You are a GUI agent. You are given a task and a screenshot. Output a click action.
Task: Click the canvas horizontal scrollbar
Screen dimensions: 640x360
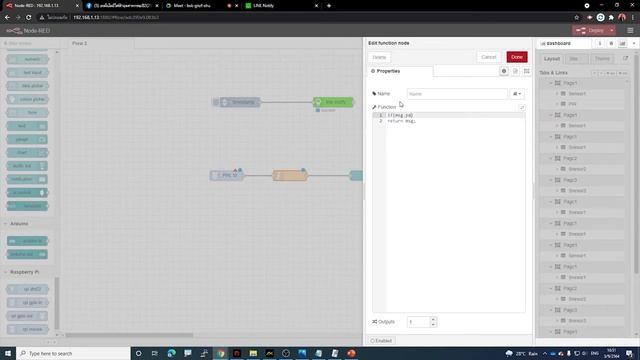129,335
